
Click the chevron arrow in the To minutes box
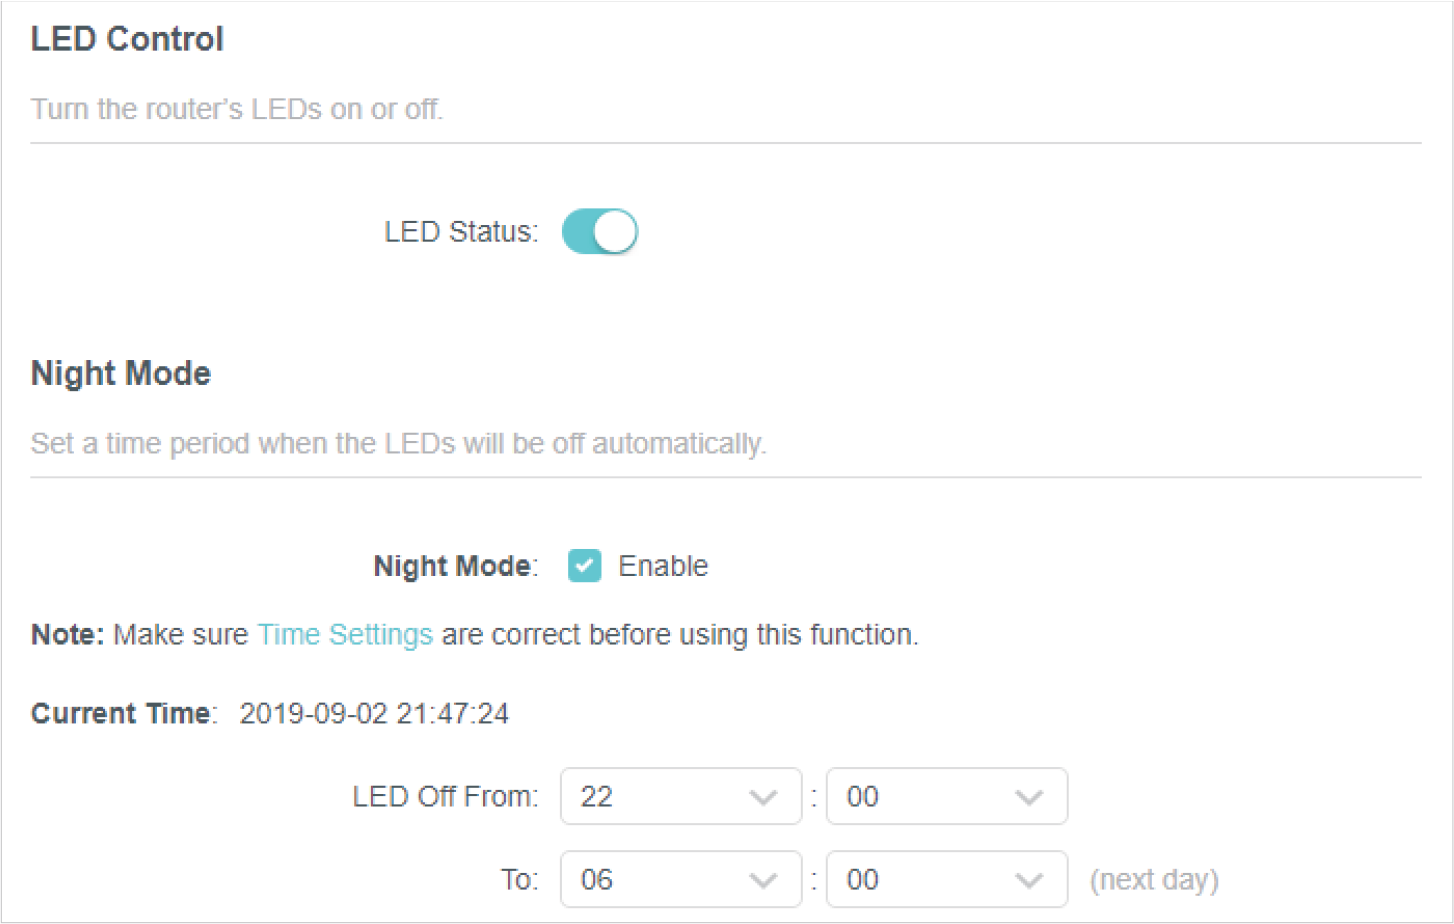1029,881
